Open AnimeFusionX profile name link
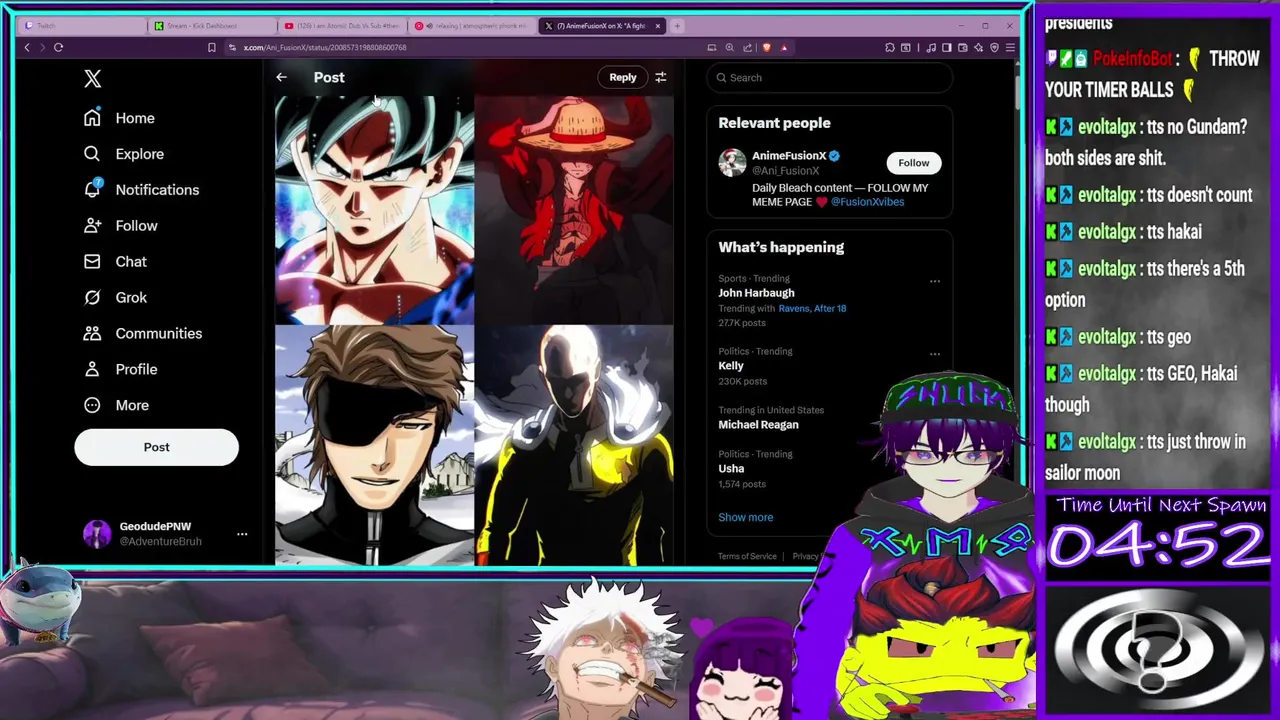Screen dimensions: 1280x720 [789, 156]
